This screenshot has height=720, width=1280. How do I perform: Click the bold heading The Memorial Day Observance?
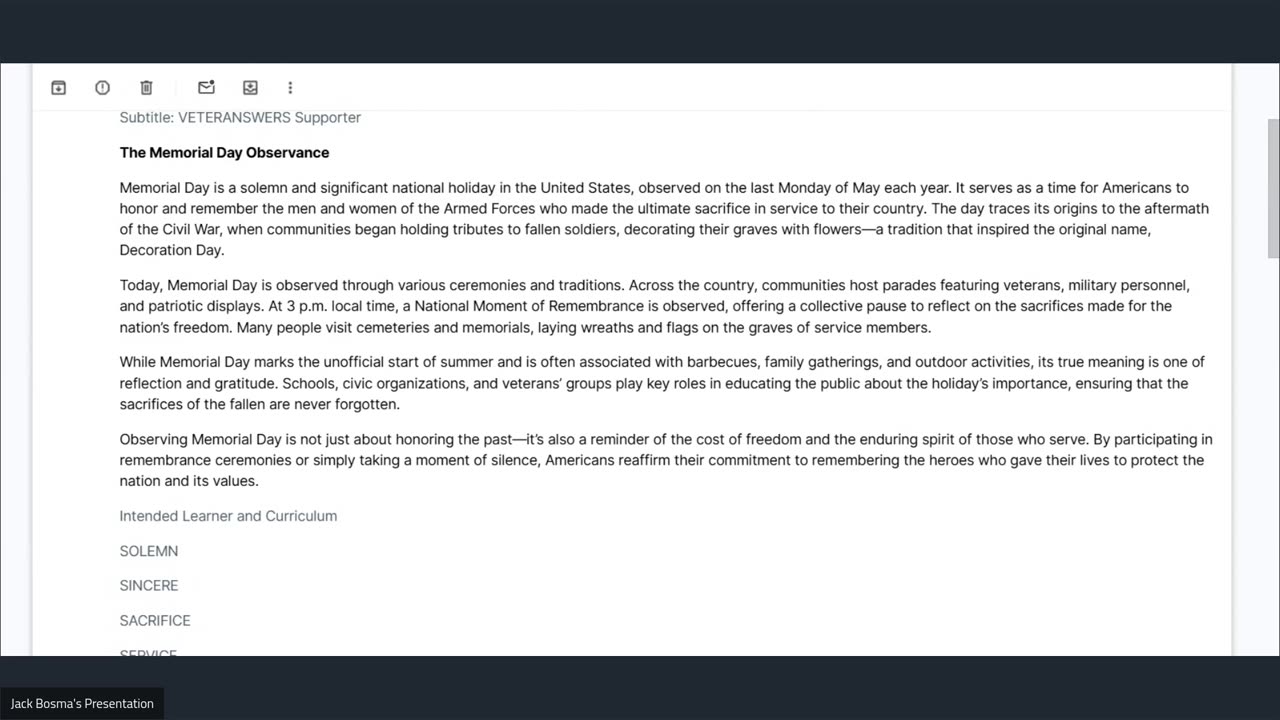[x=224, y=153]
